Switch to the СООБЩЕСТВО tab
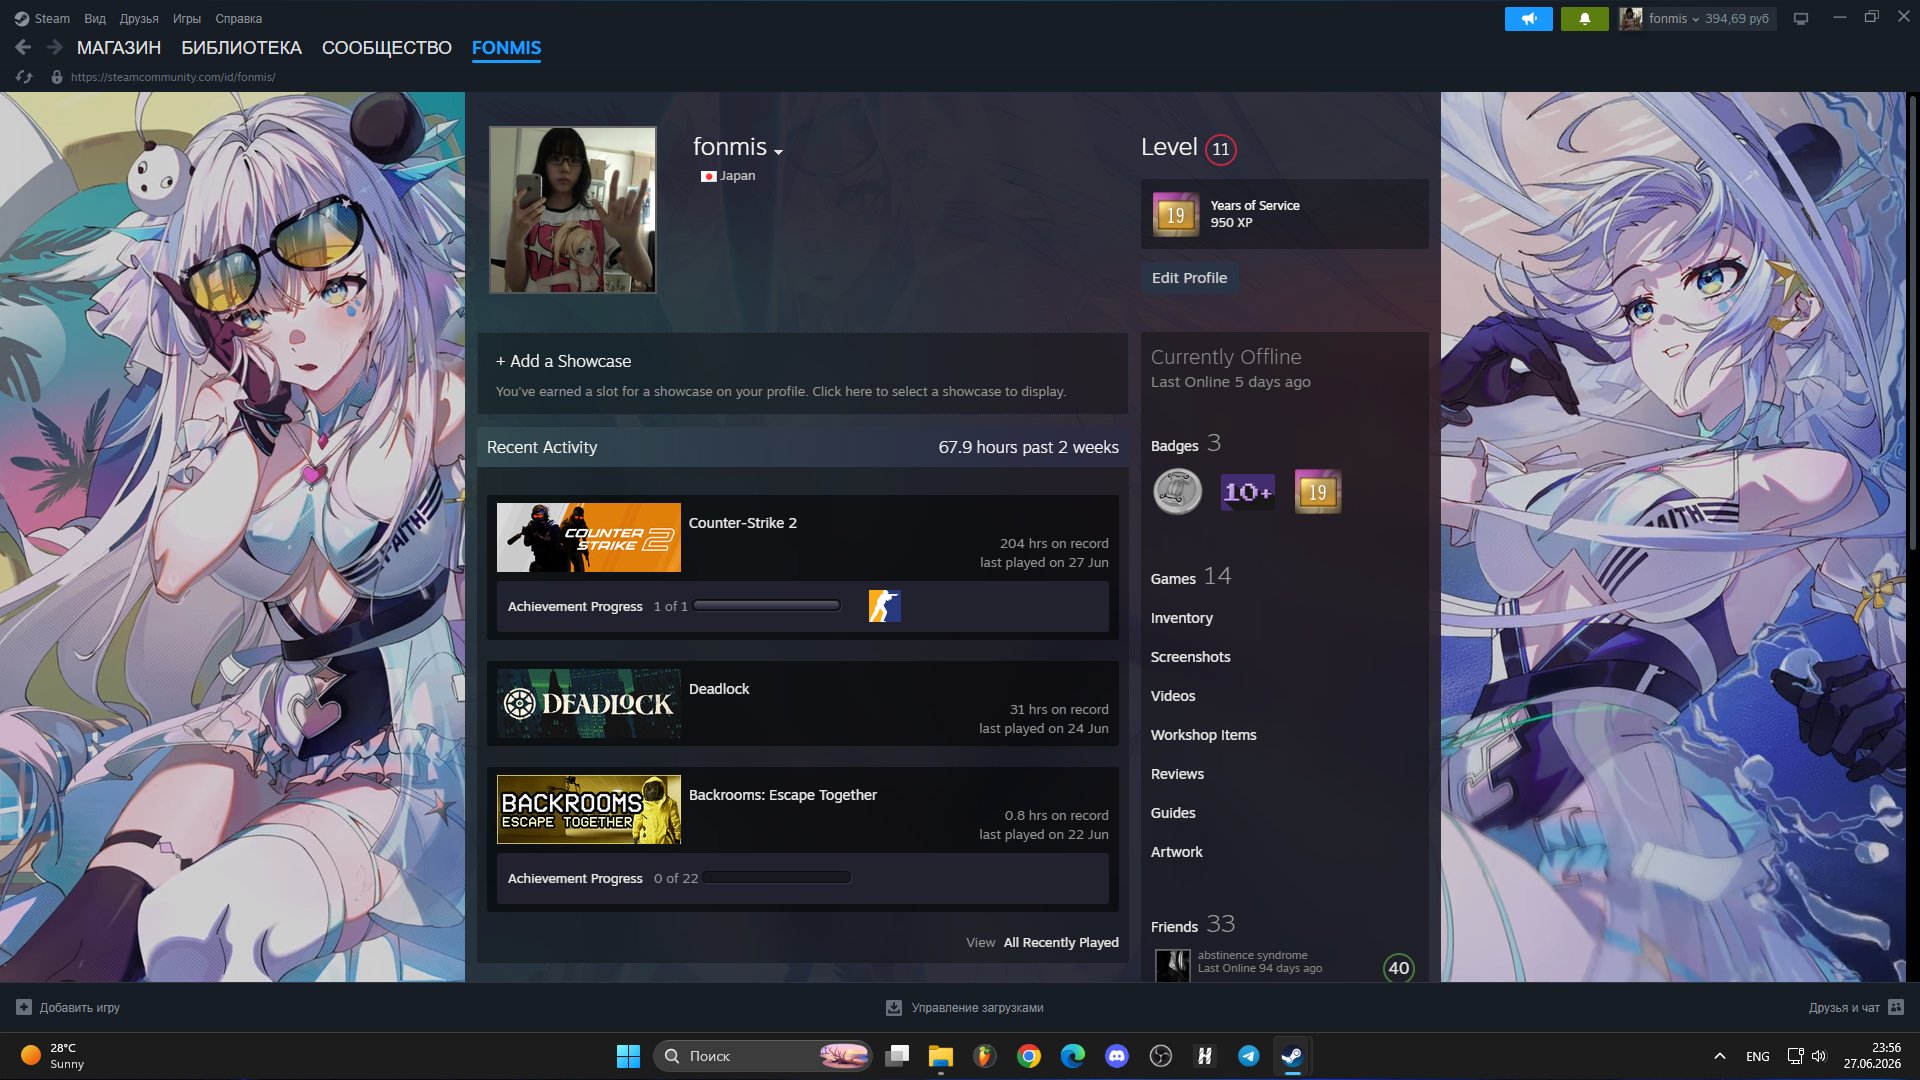1920x1080 pixels. click(x=387, y=47)
